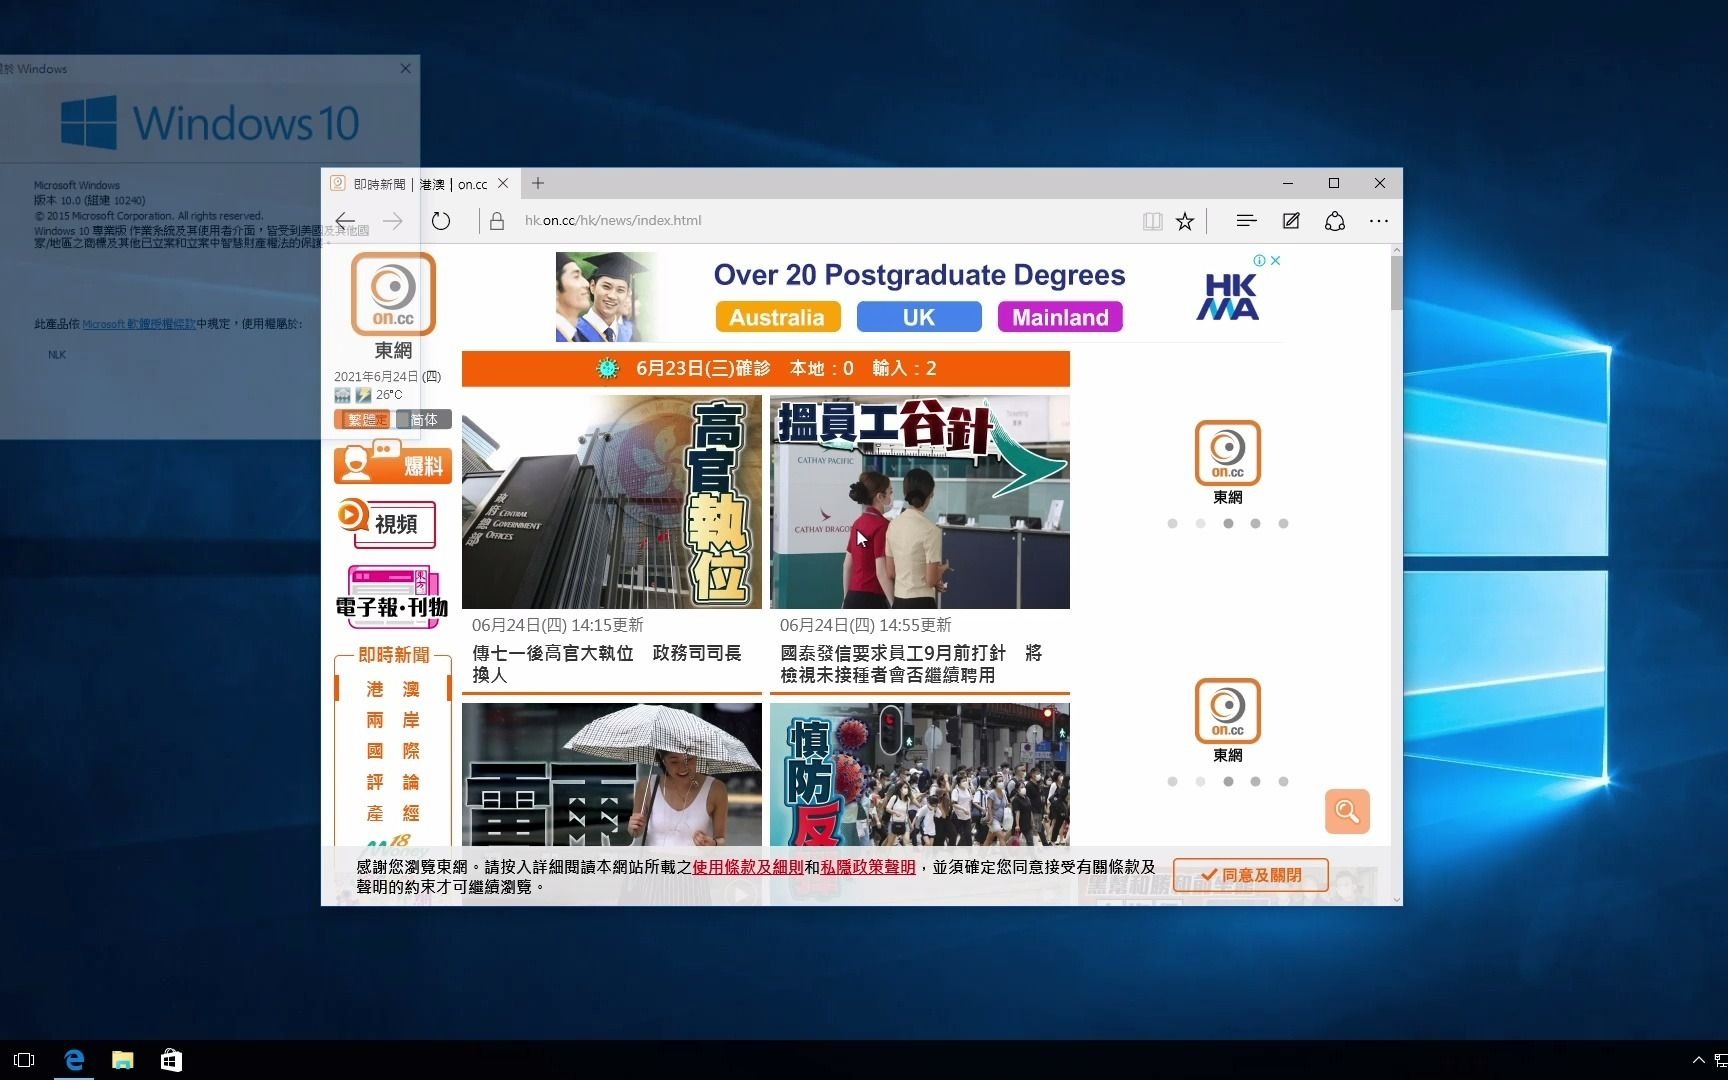Screen dimensions: 1728x1080
Task: Select 港澳 news category
Action: point(393,689)
